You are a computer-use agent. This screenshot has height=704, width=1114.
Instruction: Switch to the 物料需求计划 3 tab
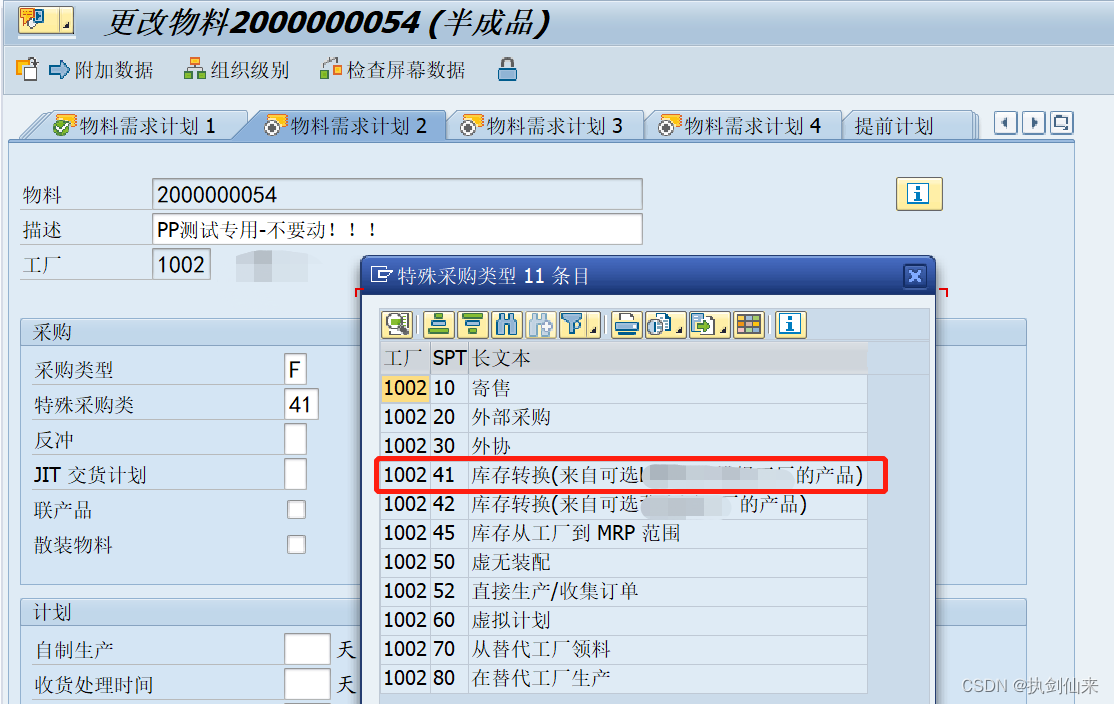545,124
